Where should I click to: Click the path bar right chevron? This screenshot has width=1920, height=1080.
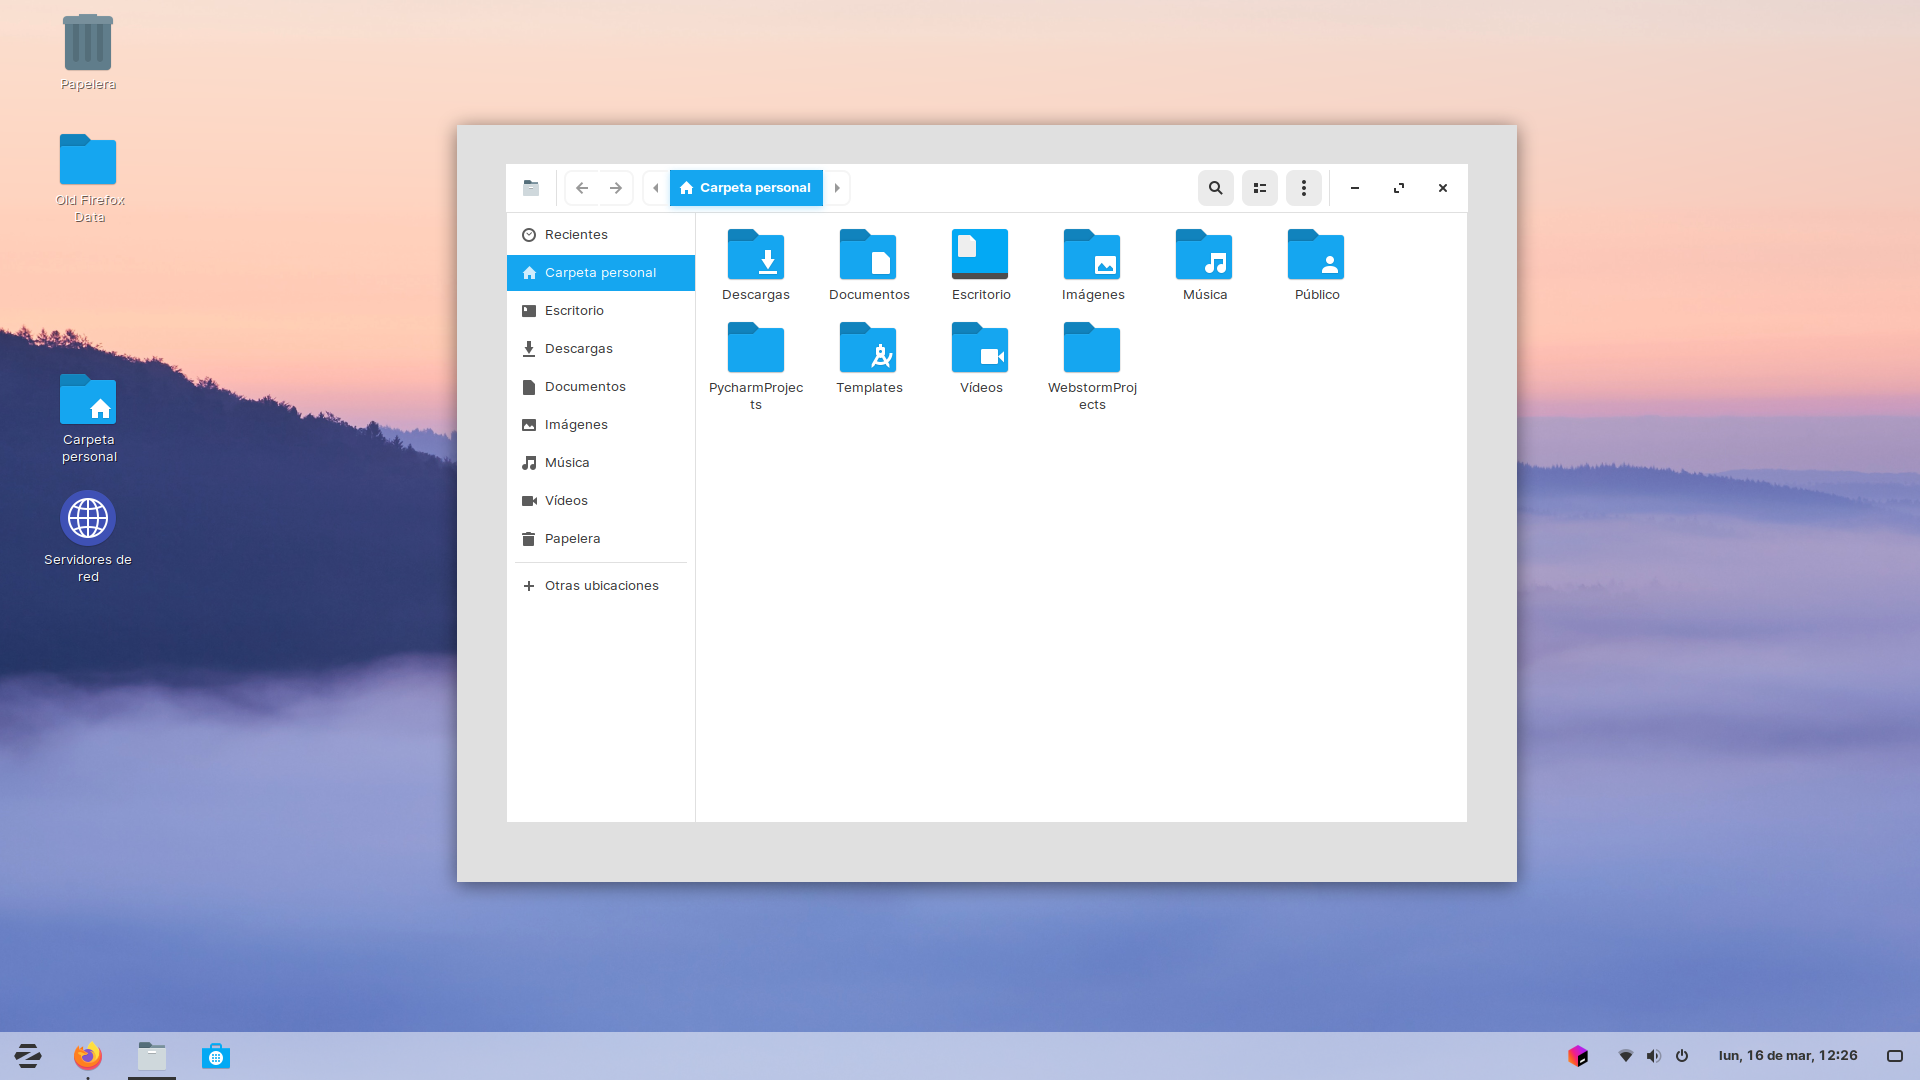tap(837, 188)
